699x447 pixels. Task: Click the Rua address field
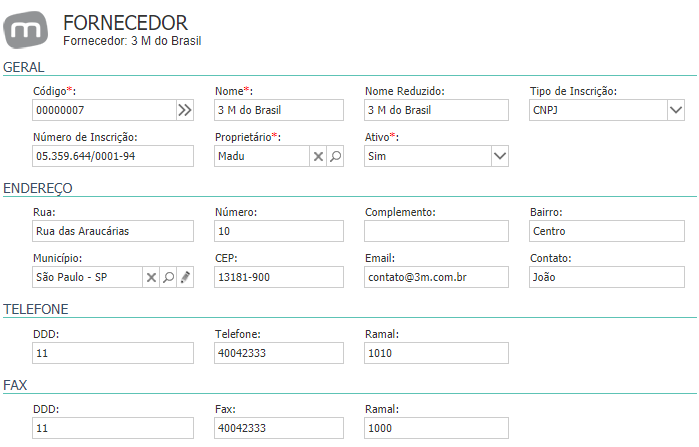pyautogui.click(x=113, y=231)
